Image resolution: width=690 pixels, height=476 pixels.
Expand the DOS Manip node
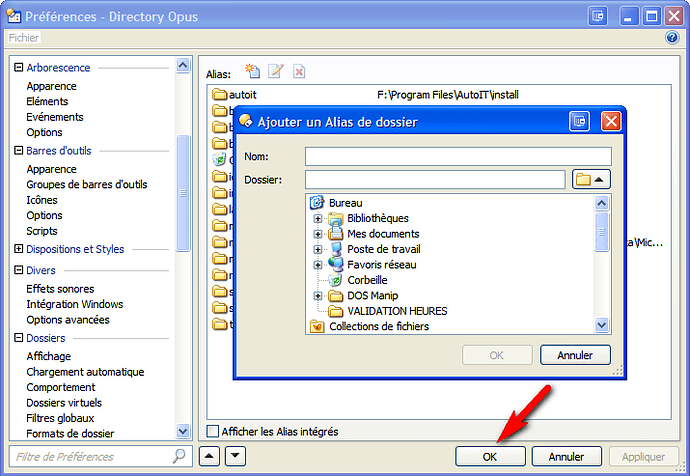pos(317,296)
